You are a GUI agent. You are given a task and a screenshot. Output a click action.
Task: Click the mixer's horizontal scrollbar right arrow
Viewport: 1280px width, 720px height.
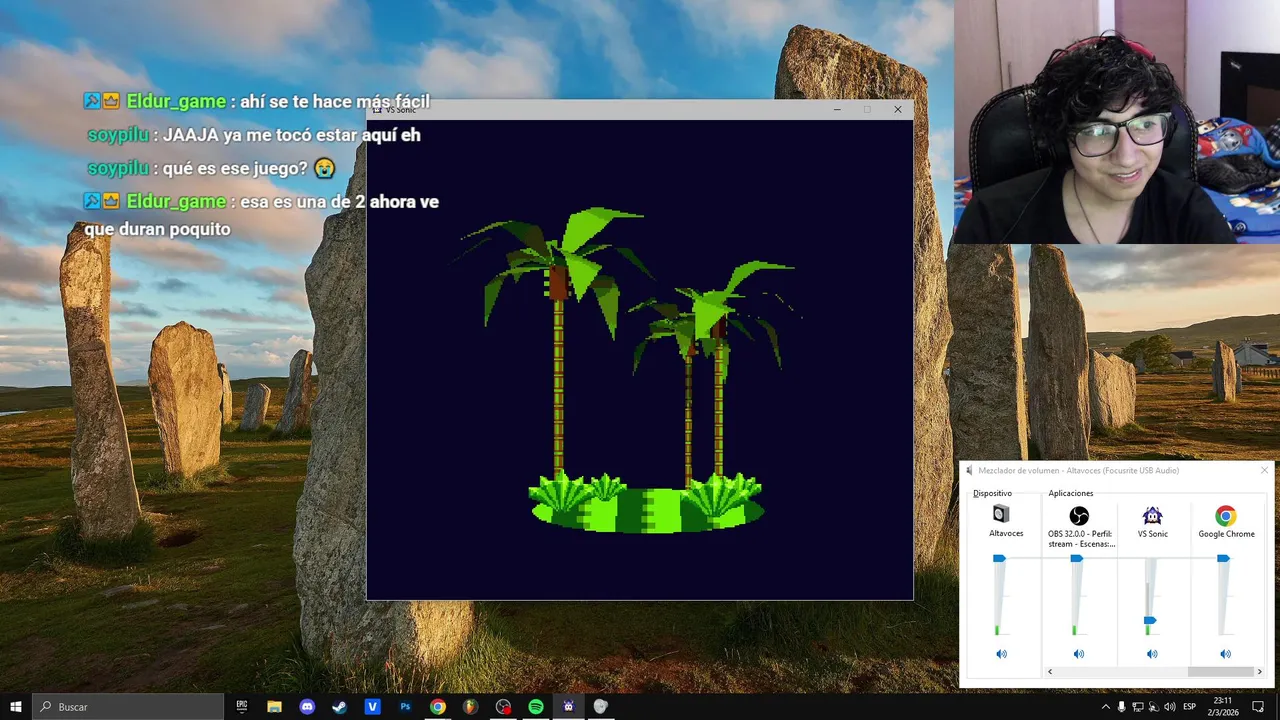[1259, 672]
